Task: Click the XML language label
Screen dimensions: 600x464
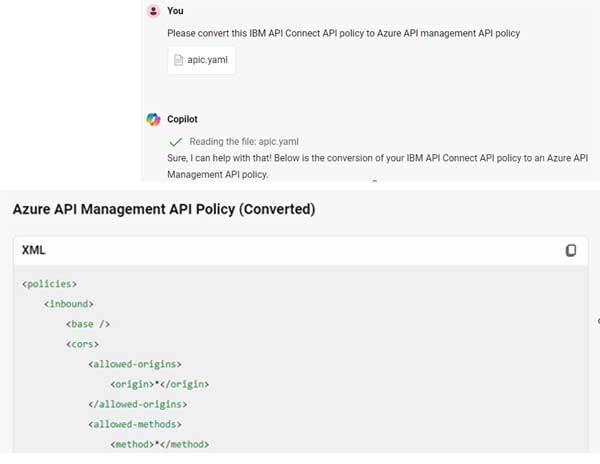Action: click(34, 250)
